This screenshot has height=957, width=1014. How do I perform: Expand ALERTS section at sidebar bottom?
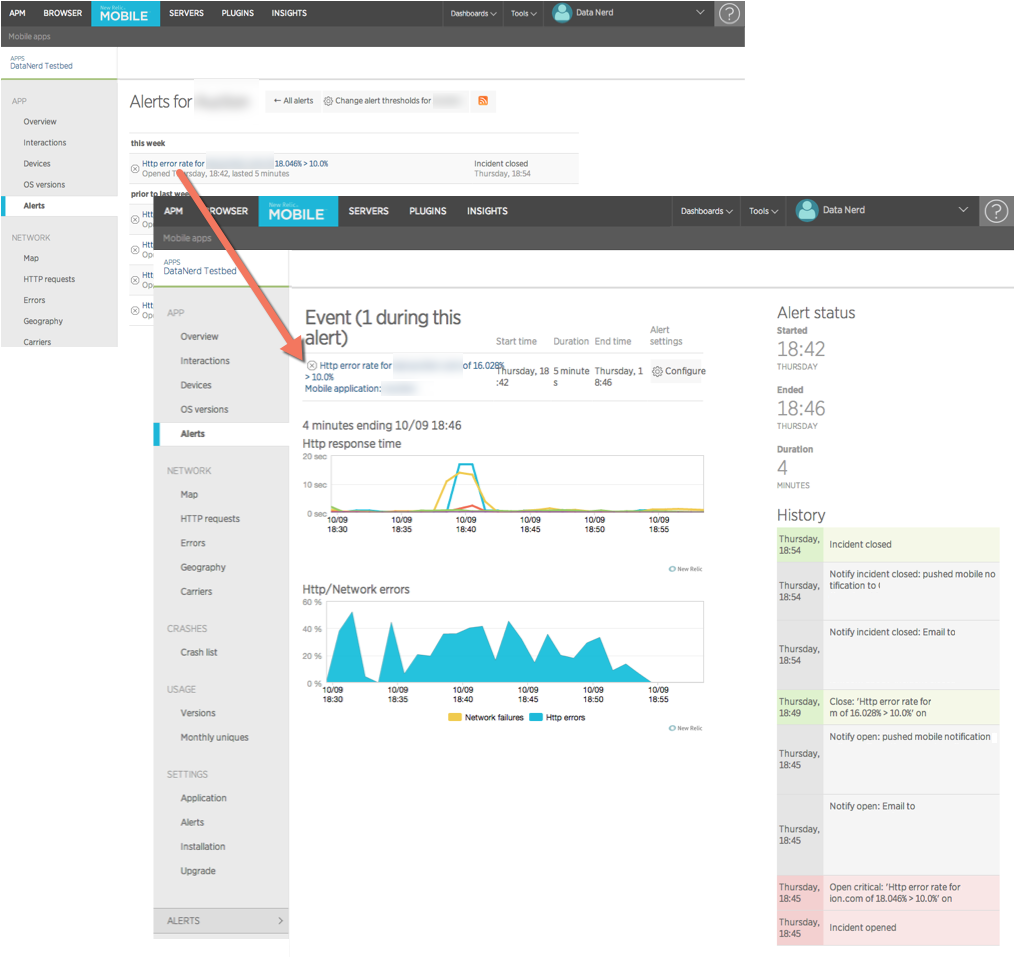(x=221, y=921)
